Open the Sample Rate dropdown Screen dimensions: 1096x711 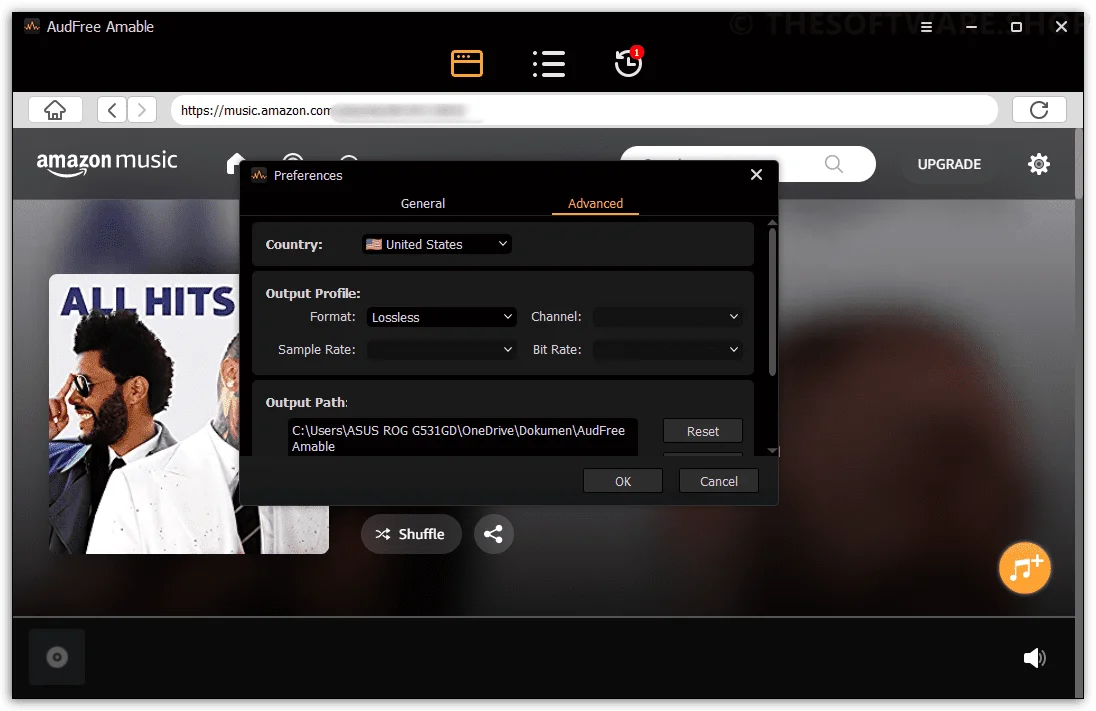442,350
